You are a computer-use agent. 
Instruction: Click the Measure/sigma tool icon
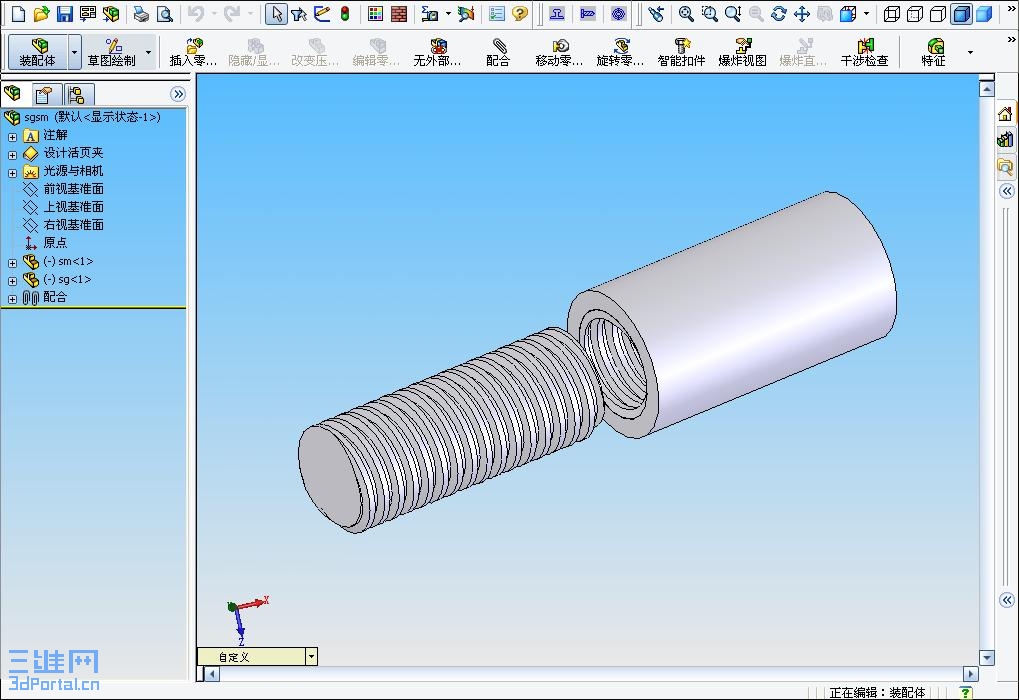[x=430, y=14]
